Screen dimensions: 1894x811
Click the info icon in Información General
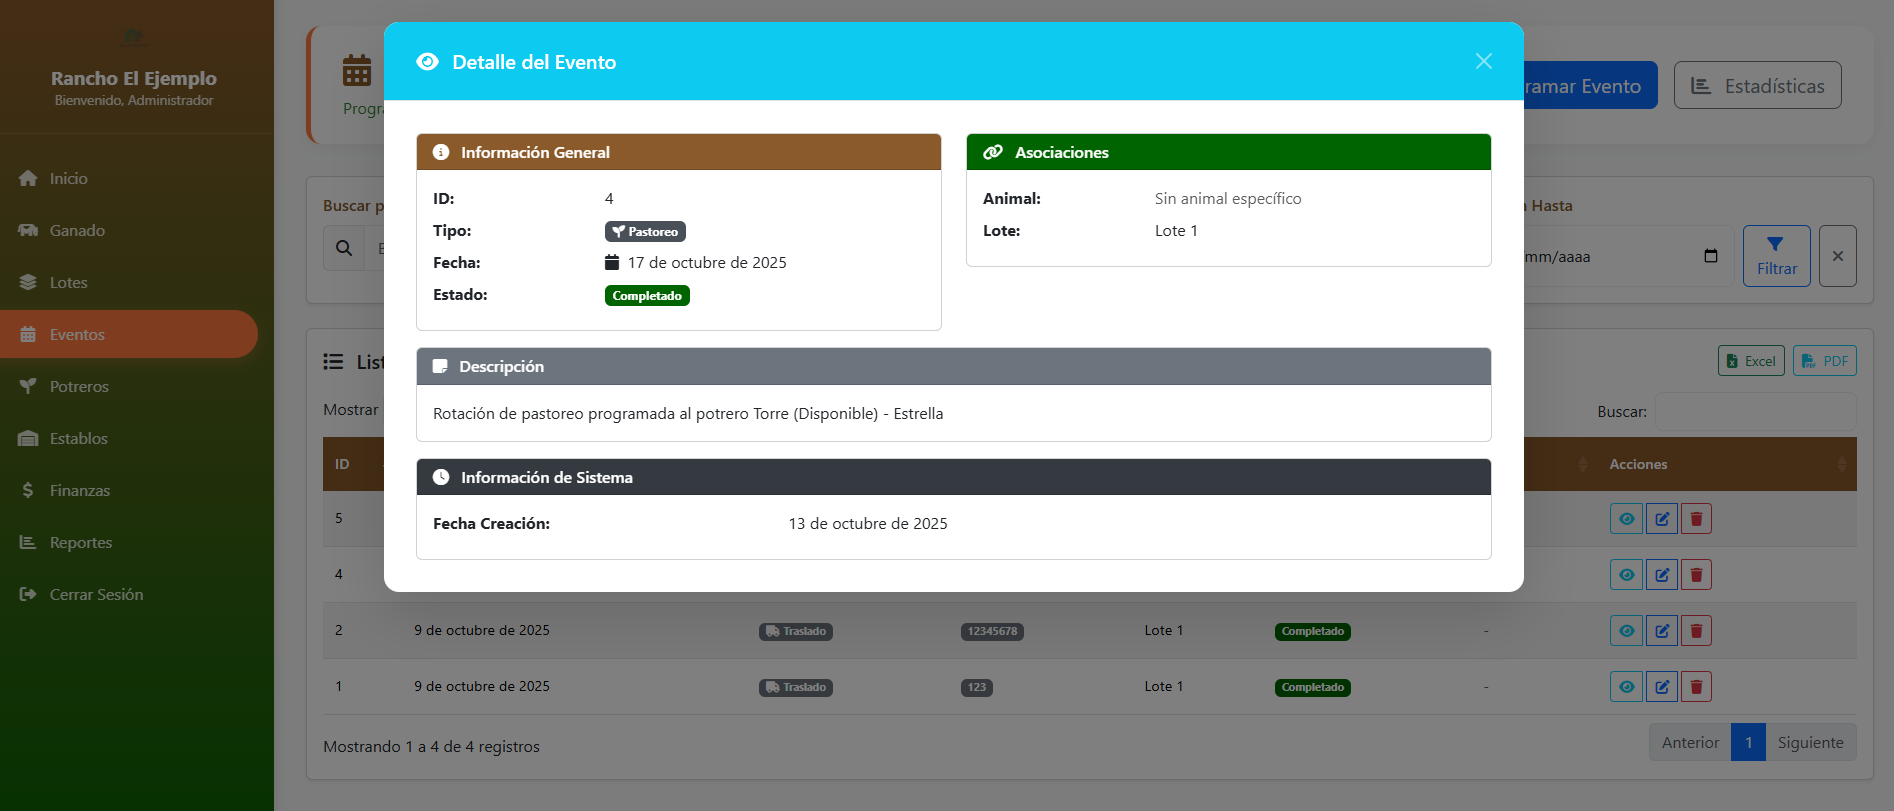[440, 152]
